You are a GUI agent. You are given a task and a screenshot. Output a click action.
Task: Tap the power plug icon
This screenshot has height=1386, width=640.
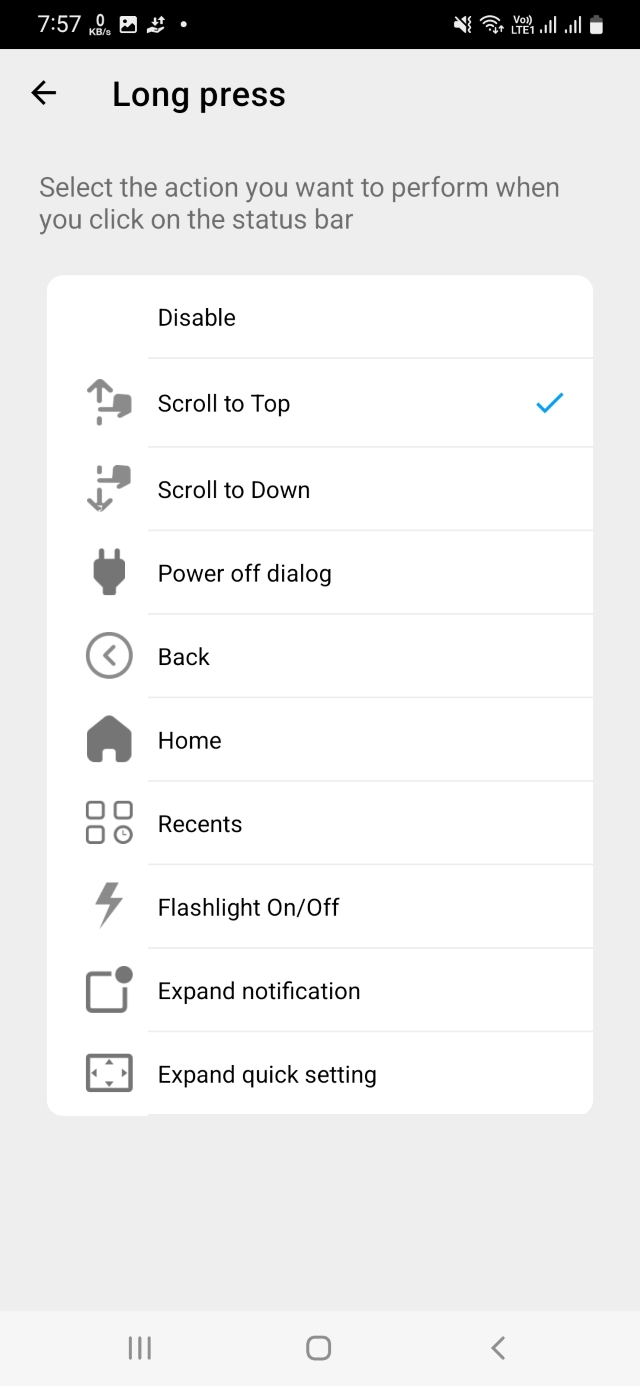pos(109,573)
